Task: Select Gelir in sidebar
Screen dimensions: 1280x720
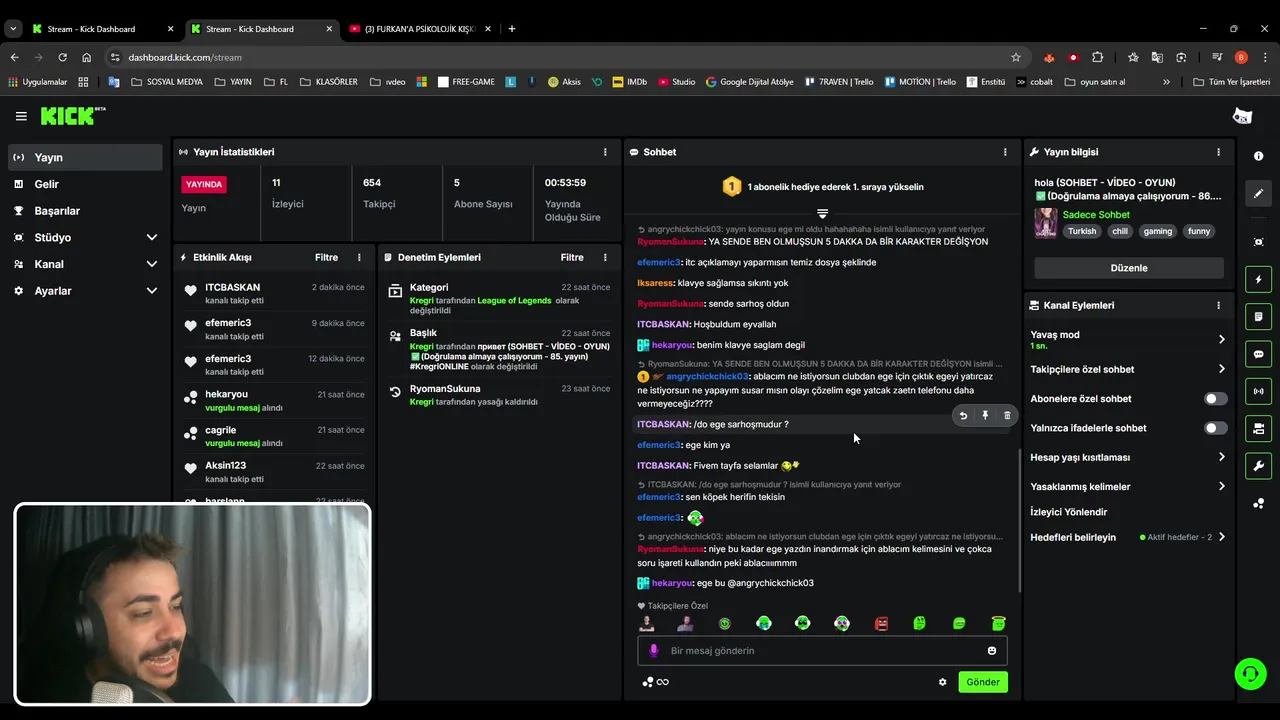Action: 85,184
